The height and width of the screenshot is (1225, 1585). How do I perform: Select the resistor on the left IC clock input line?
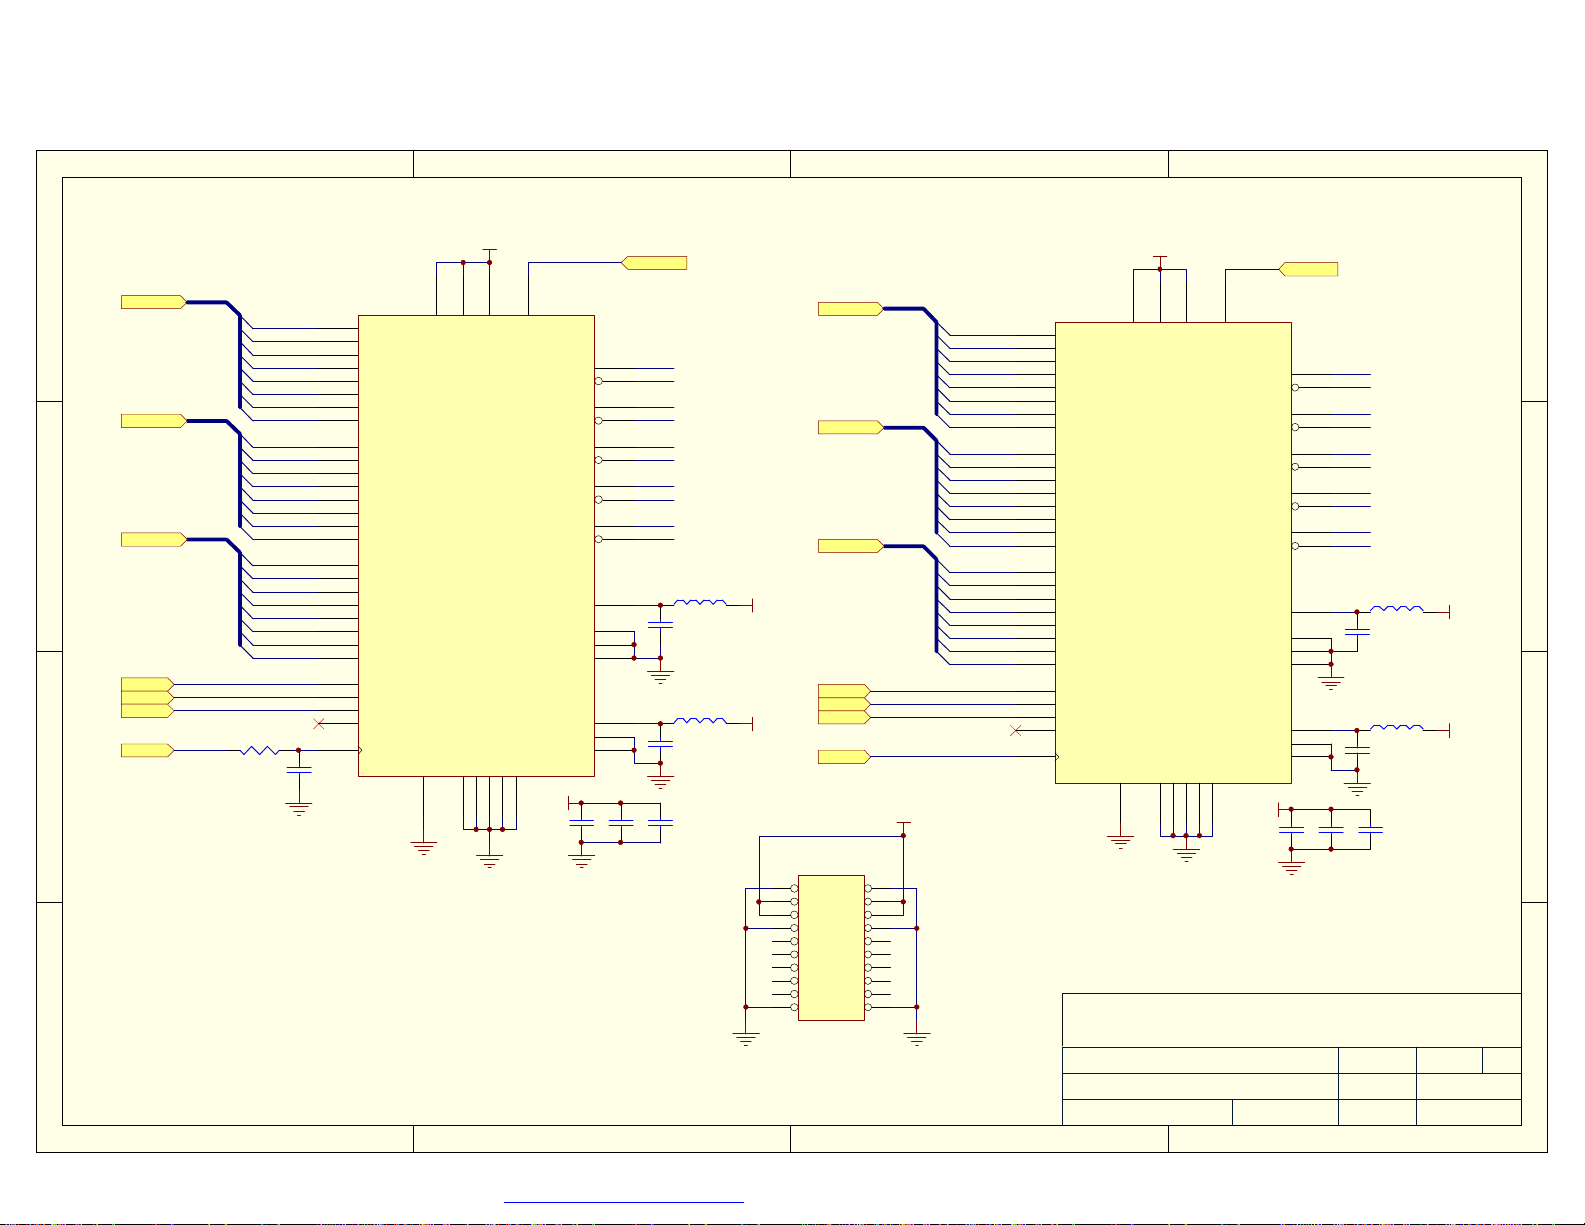[x=260, y=750]
